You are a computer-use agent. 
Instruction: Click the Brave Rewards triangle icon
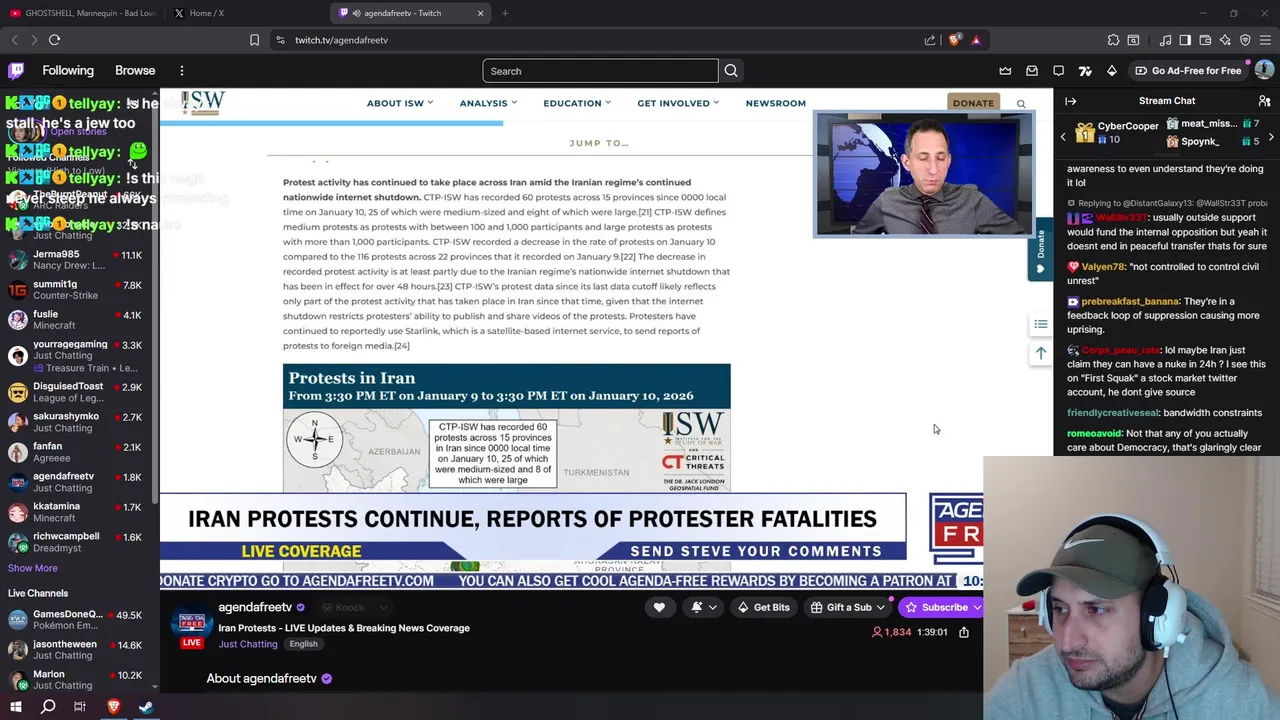click(976, 40)
